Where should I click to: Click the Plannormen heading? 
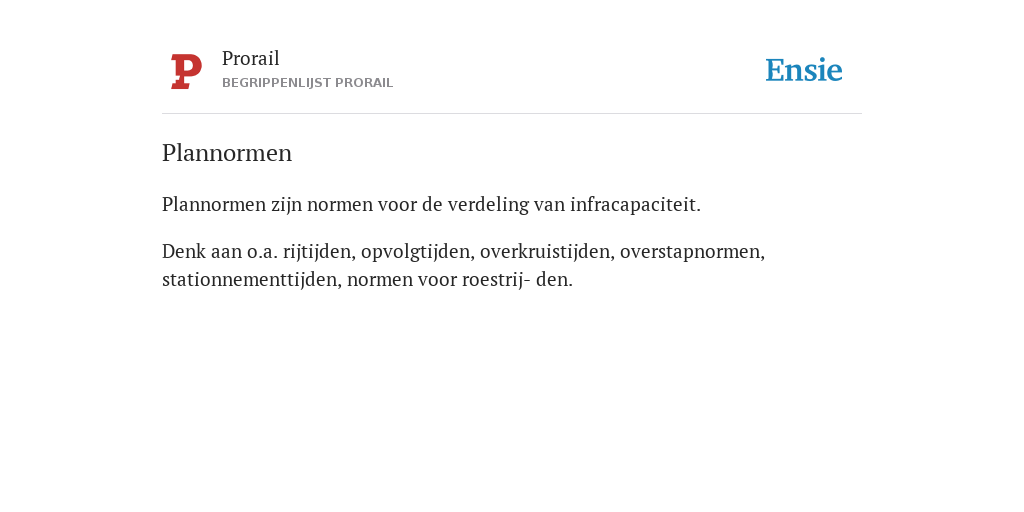click(x=227, y=153)
